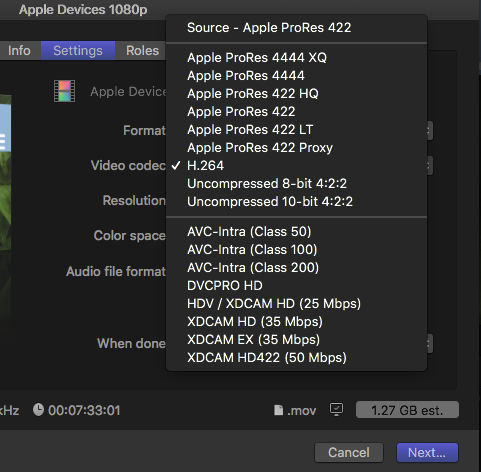Click the monitor compatibility icon

[x=336, y=410]
